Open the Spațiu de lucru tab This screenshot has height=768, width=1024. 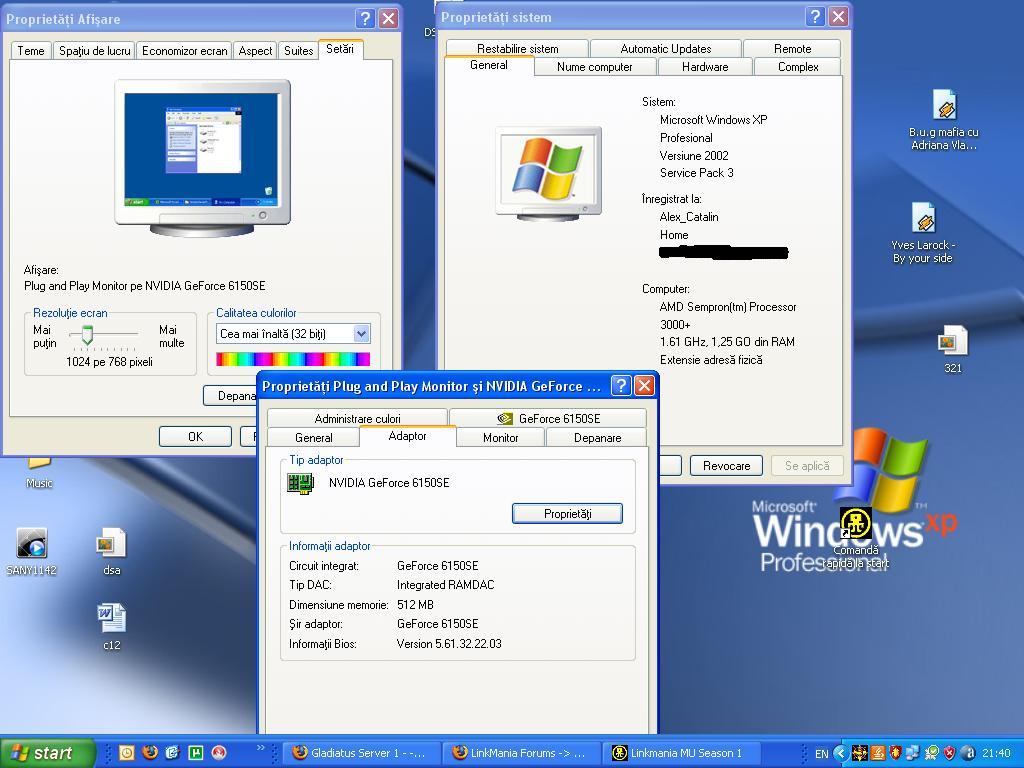(x=95, y=51)
